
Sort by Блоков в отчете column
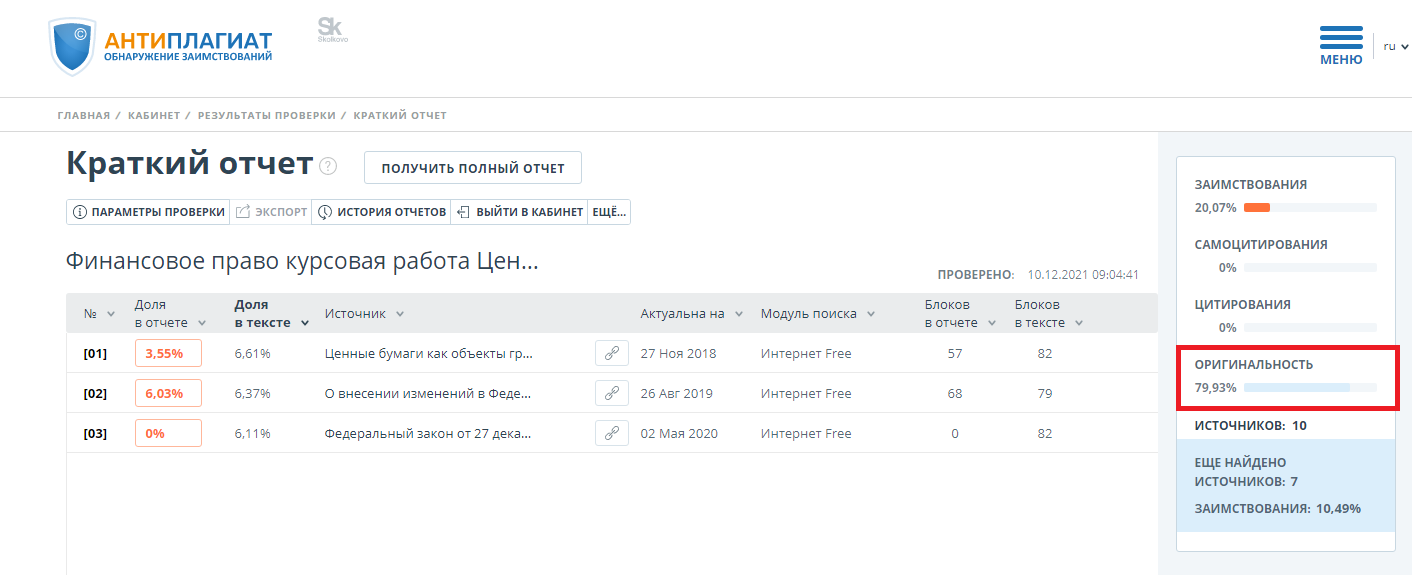[992, 323]
